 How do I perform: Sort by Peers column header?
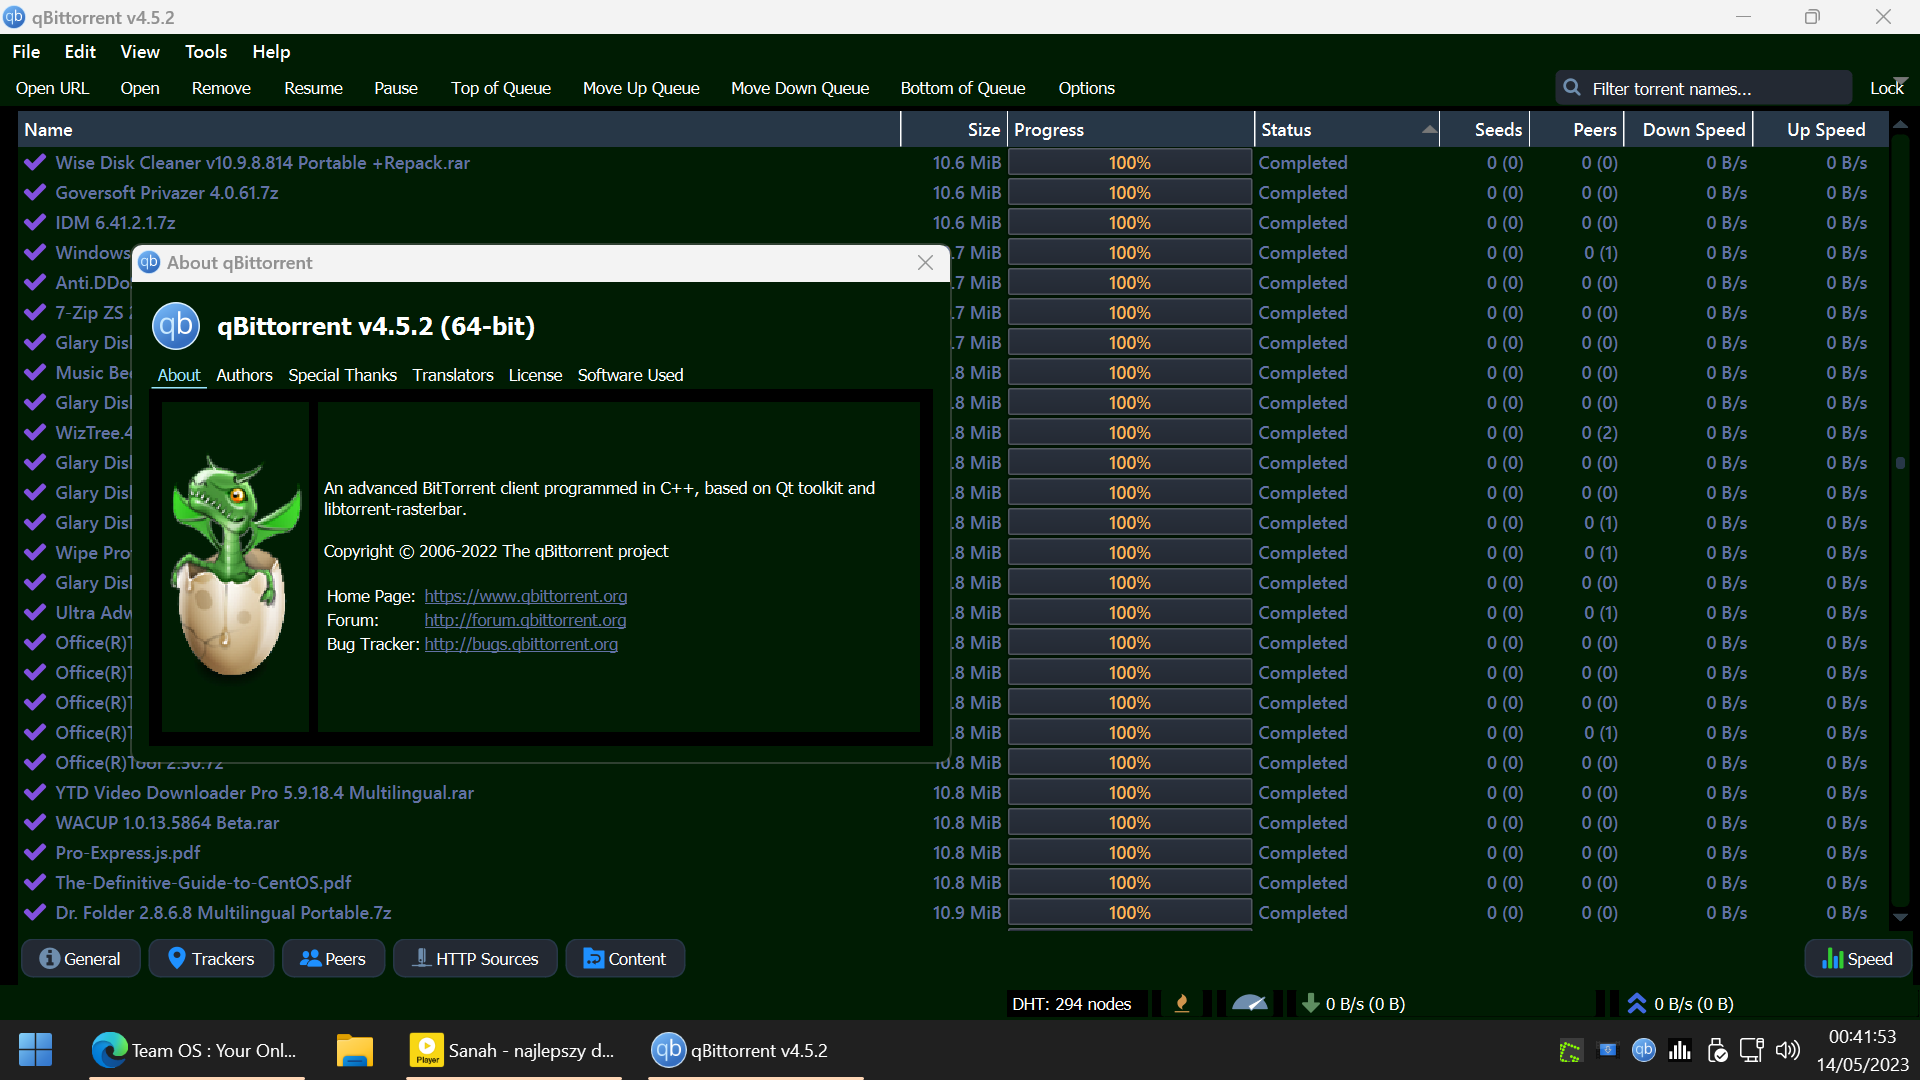pos(1577,130)
